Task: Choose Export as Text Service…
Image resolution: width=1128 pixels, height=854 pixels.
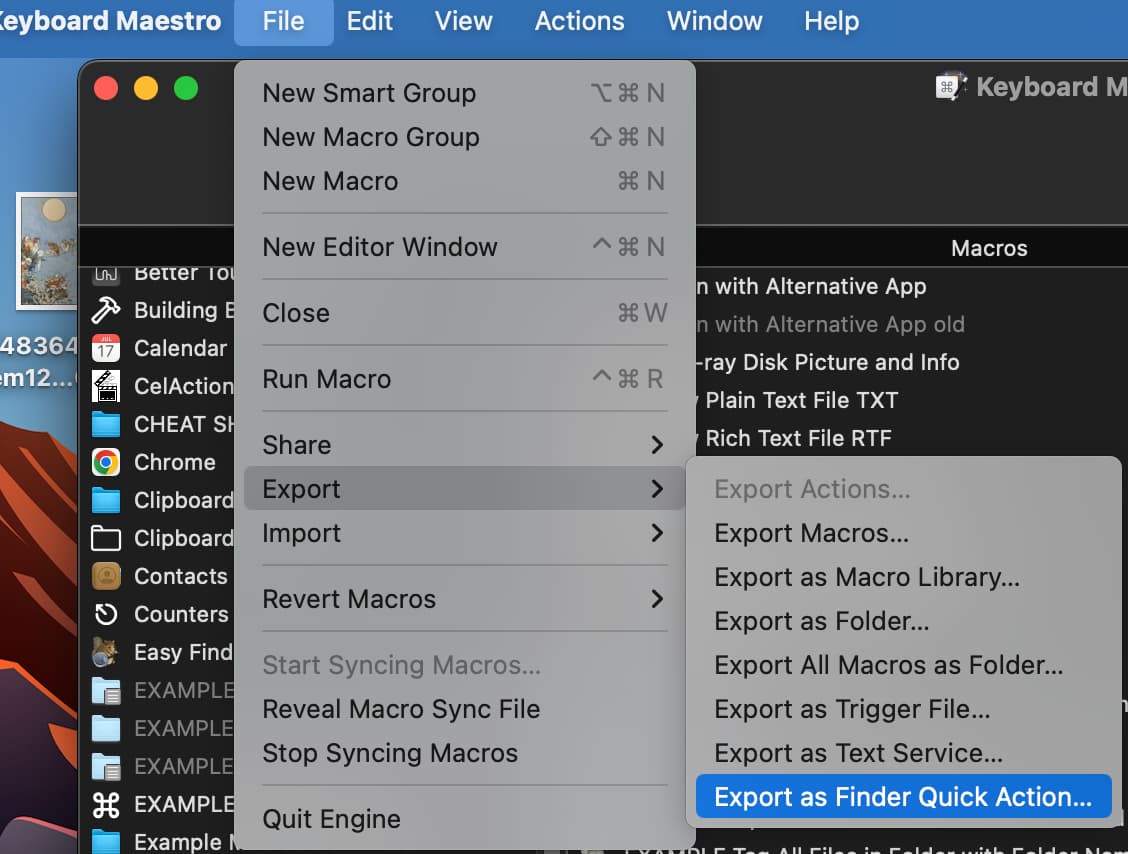Action: coord(904,753)
